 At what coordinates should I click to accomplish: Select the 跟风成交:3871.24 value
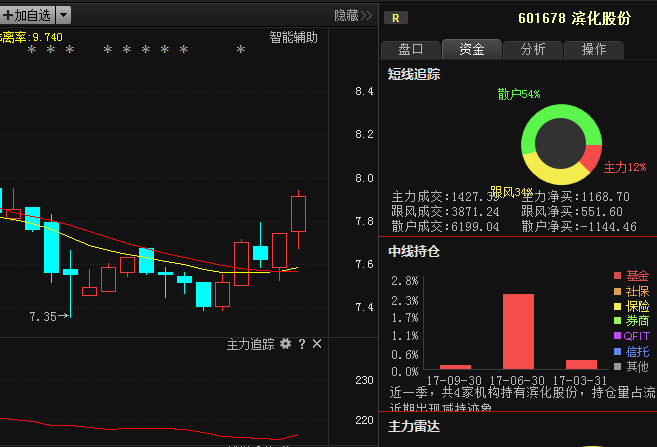click(445, 212)
